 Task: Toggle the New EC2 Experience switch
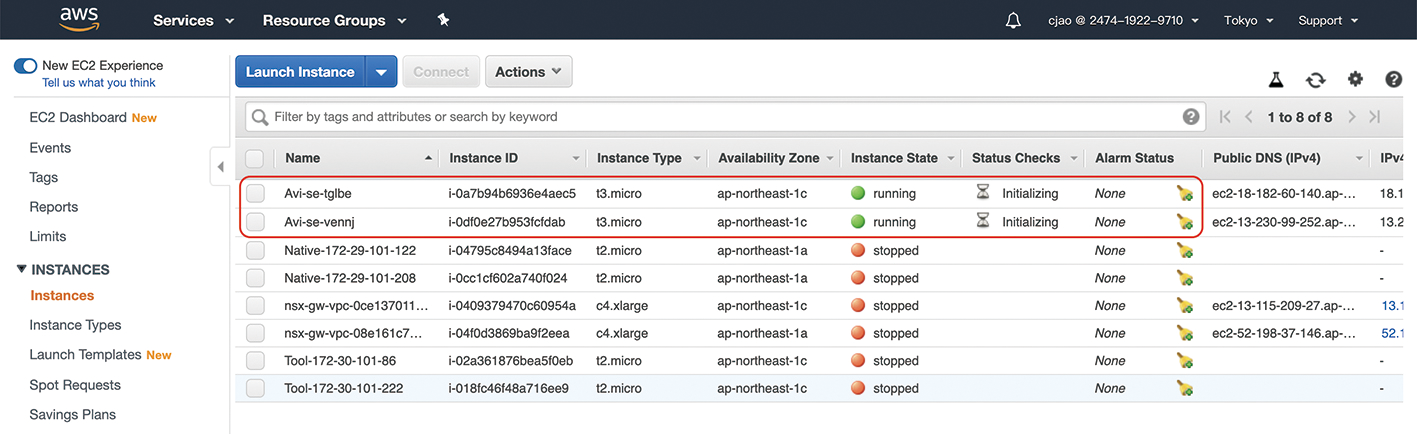[x=25, y=65]
